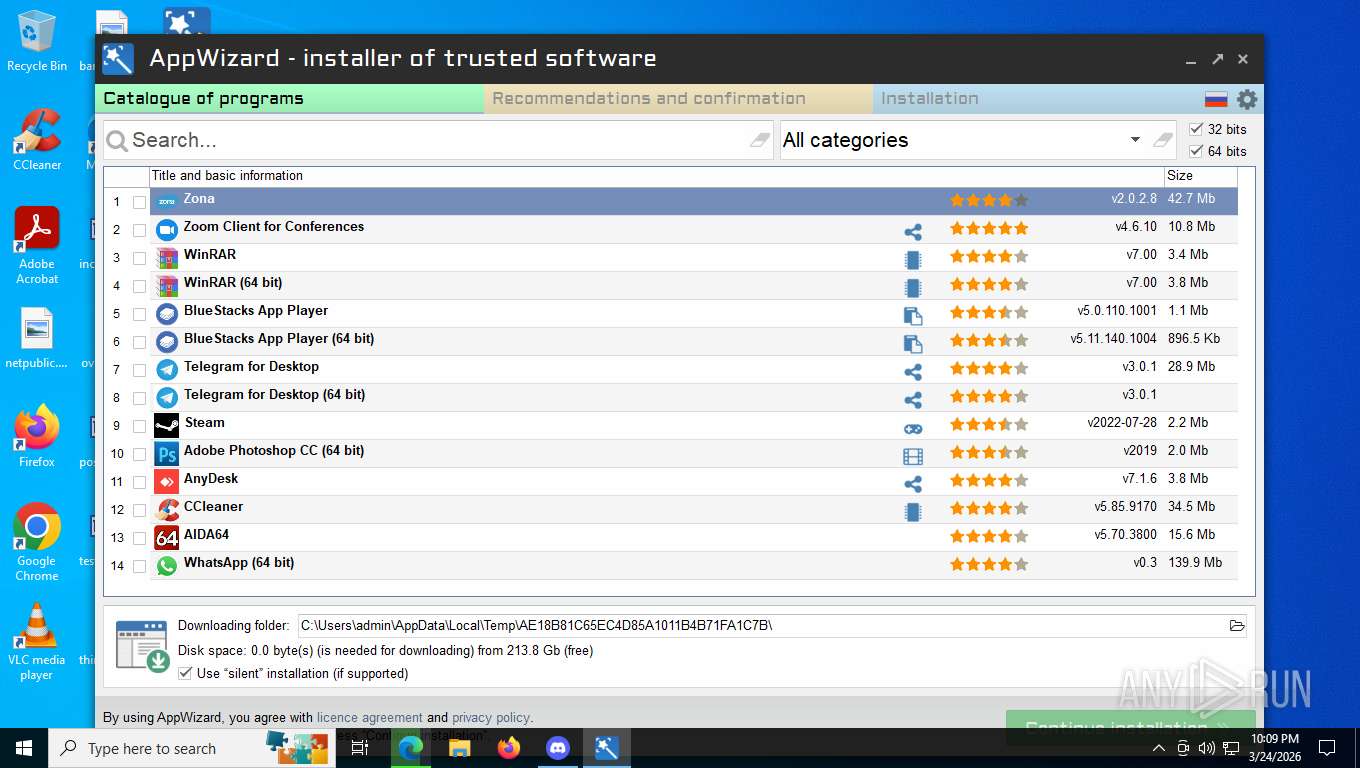The width and height of the screenshot is (1360, 768).
Task: Switch language with the Russian flag icon
Action: 1216,99
